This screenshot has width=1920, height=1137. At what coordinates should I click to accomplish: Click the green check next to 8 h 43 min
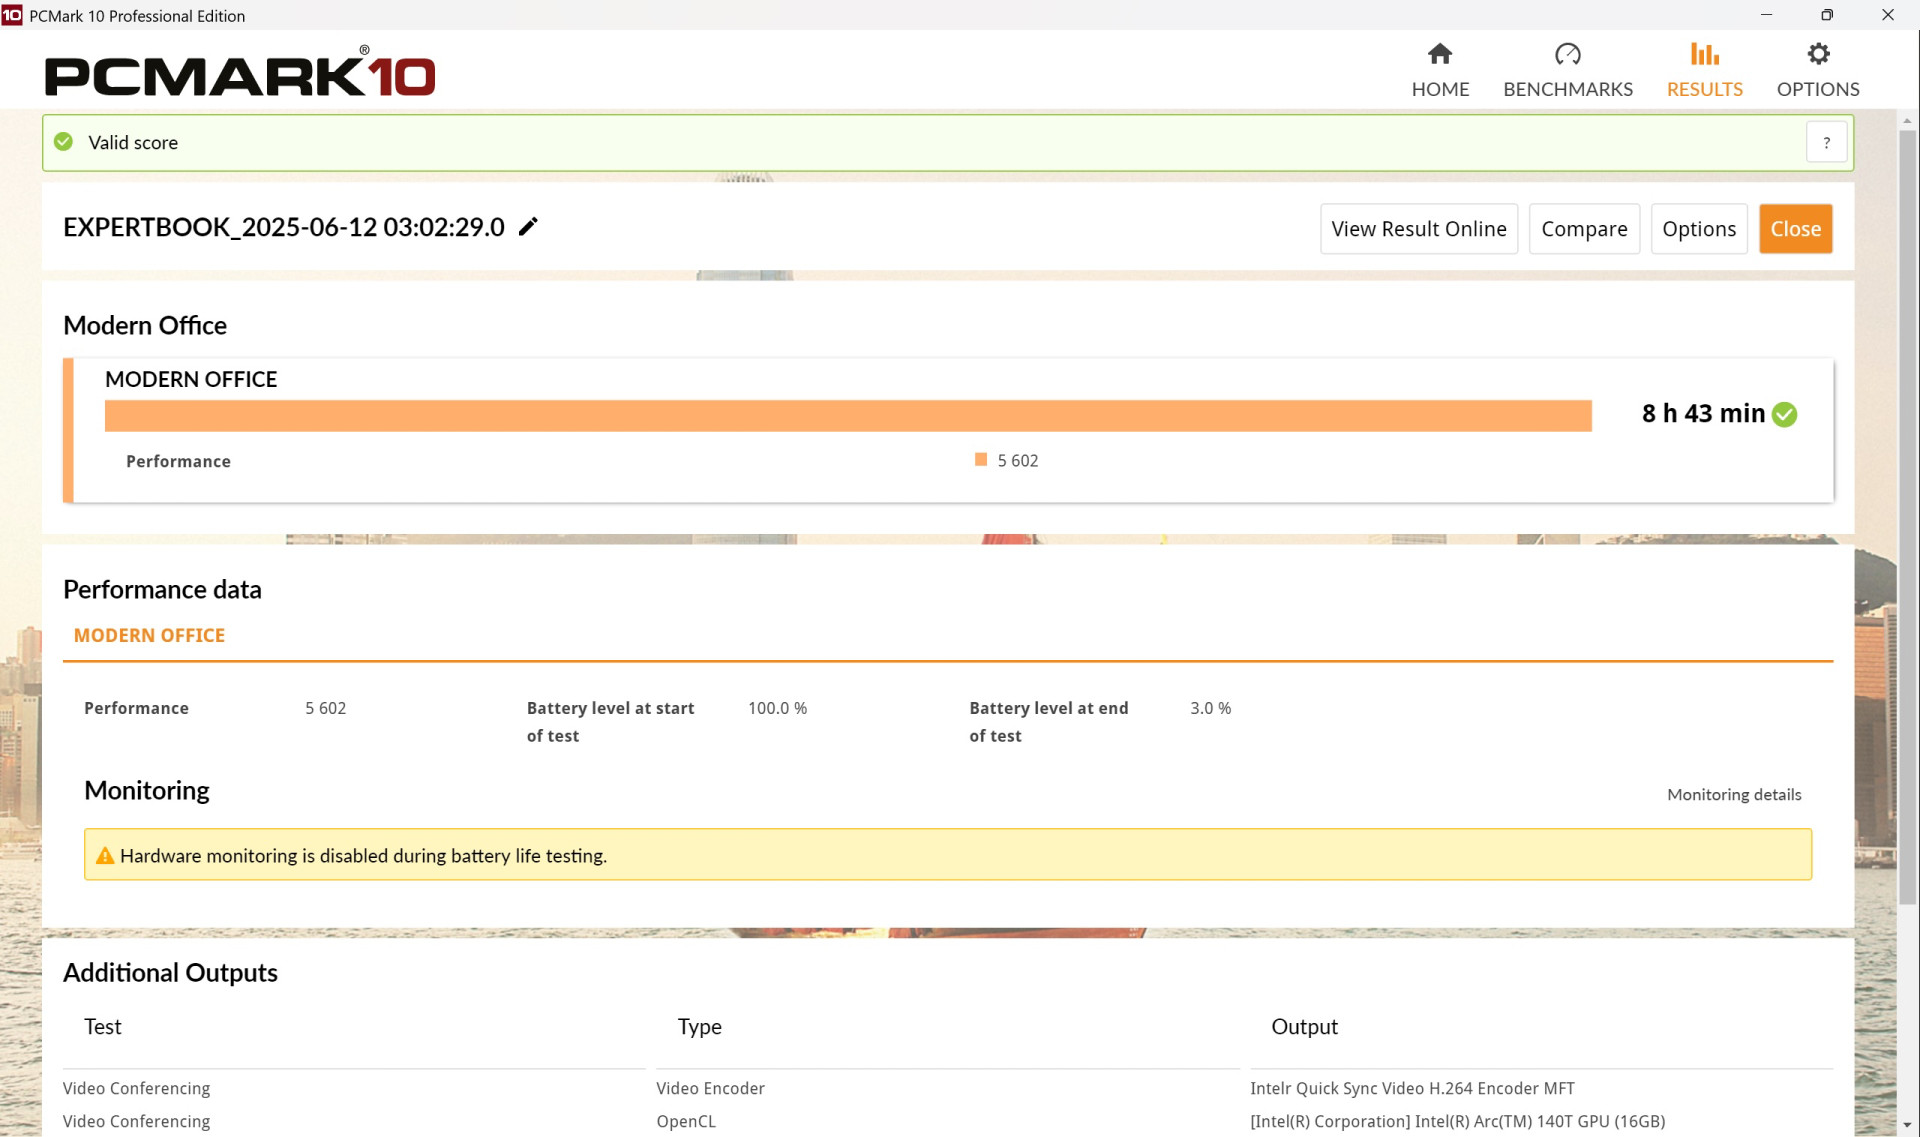[1784, 414]
